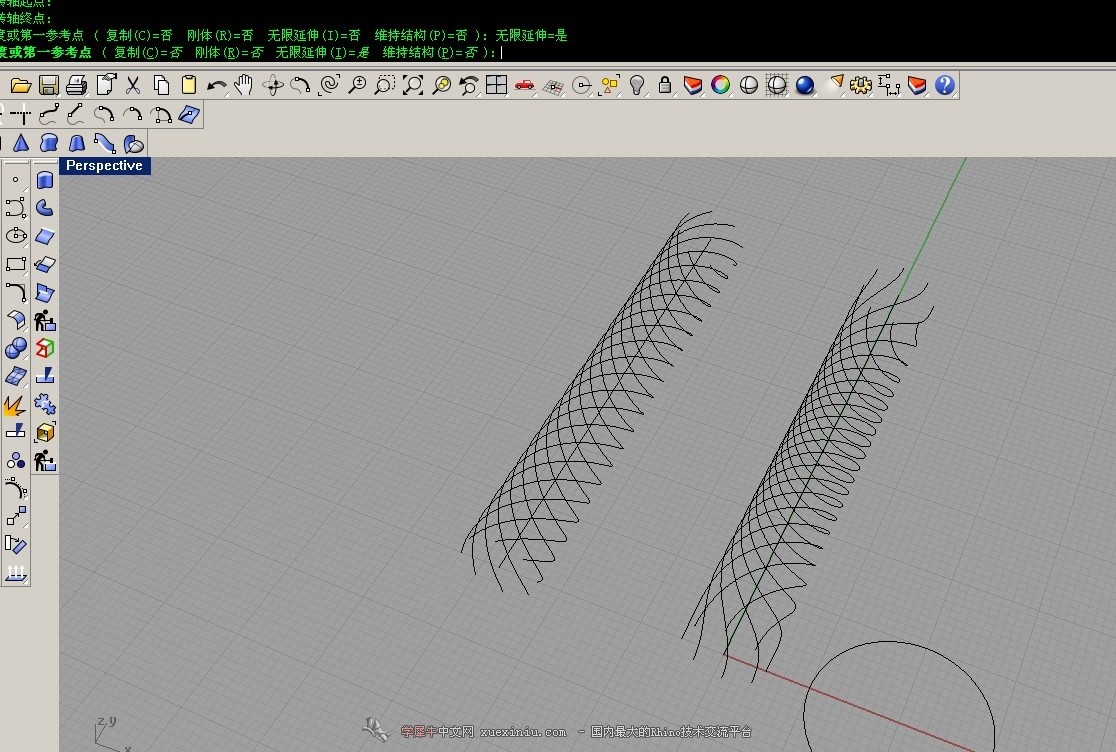1116x752 pixels.
Task: Open a file with the folder icon
Action: [x=21, y=85]
